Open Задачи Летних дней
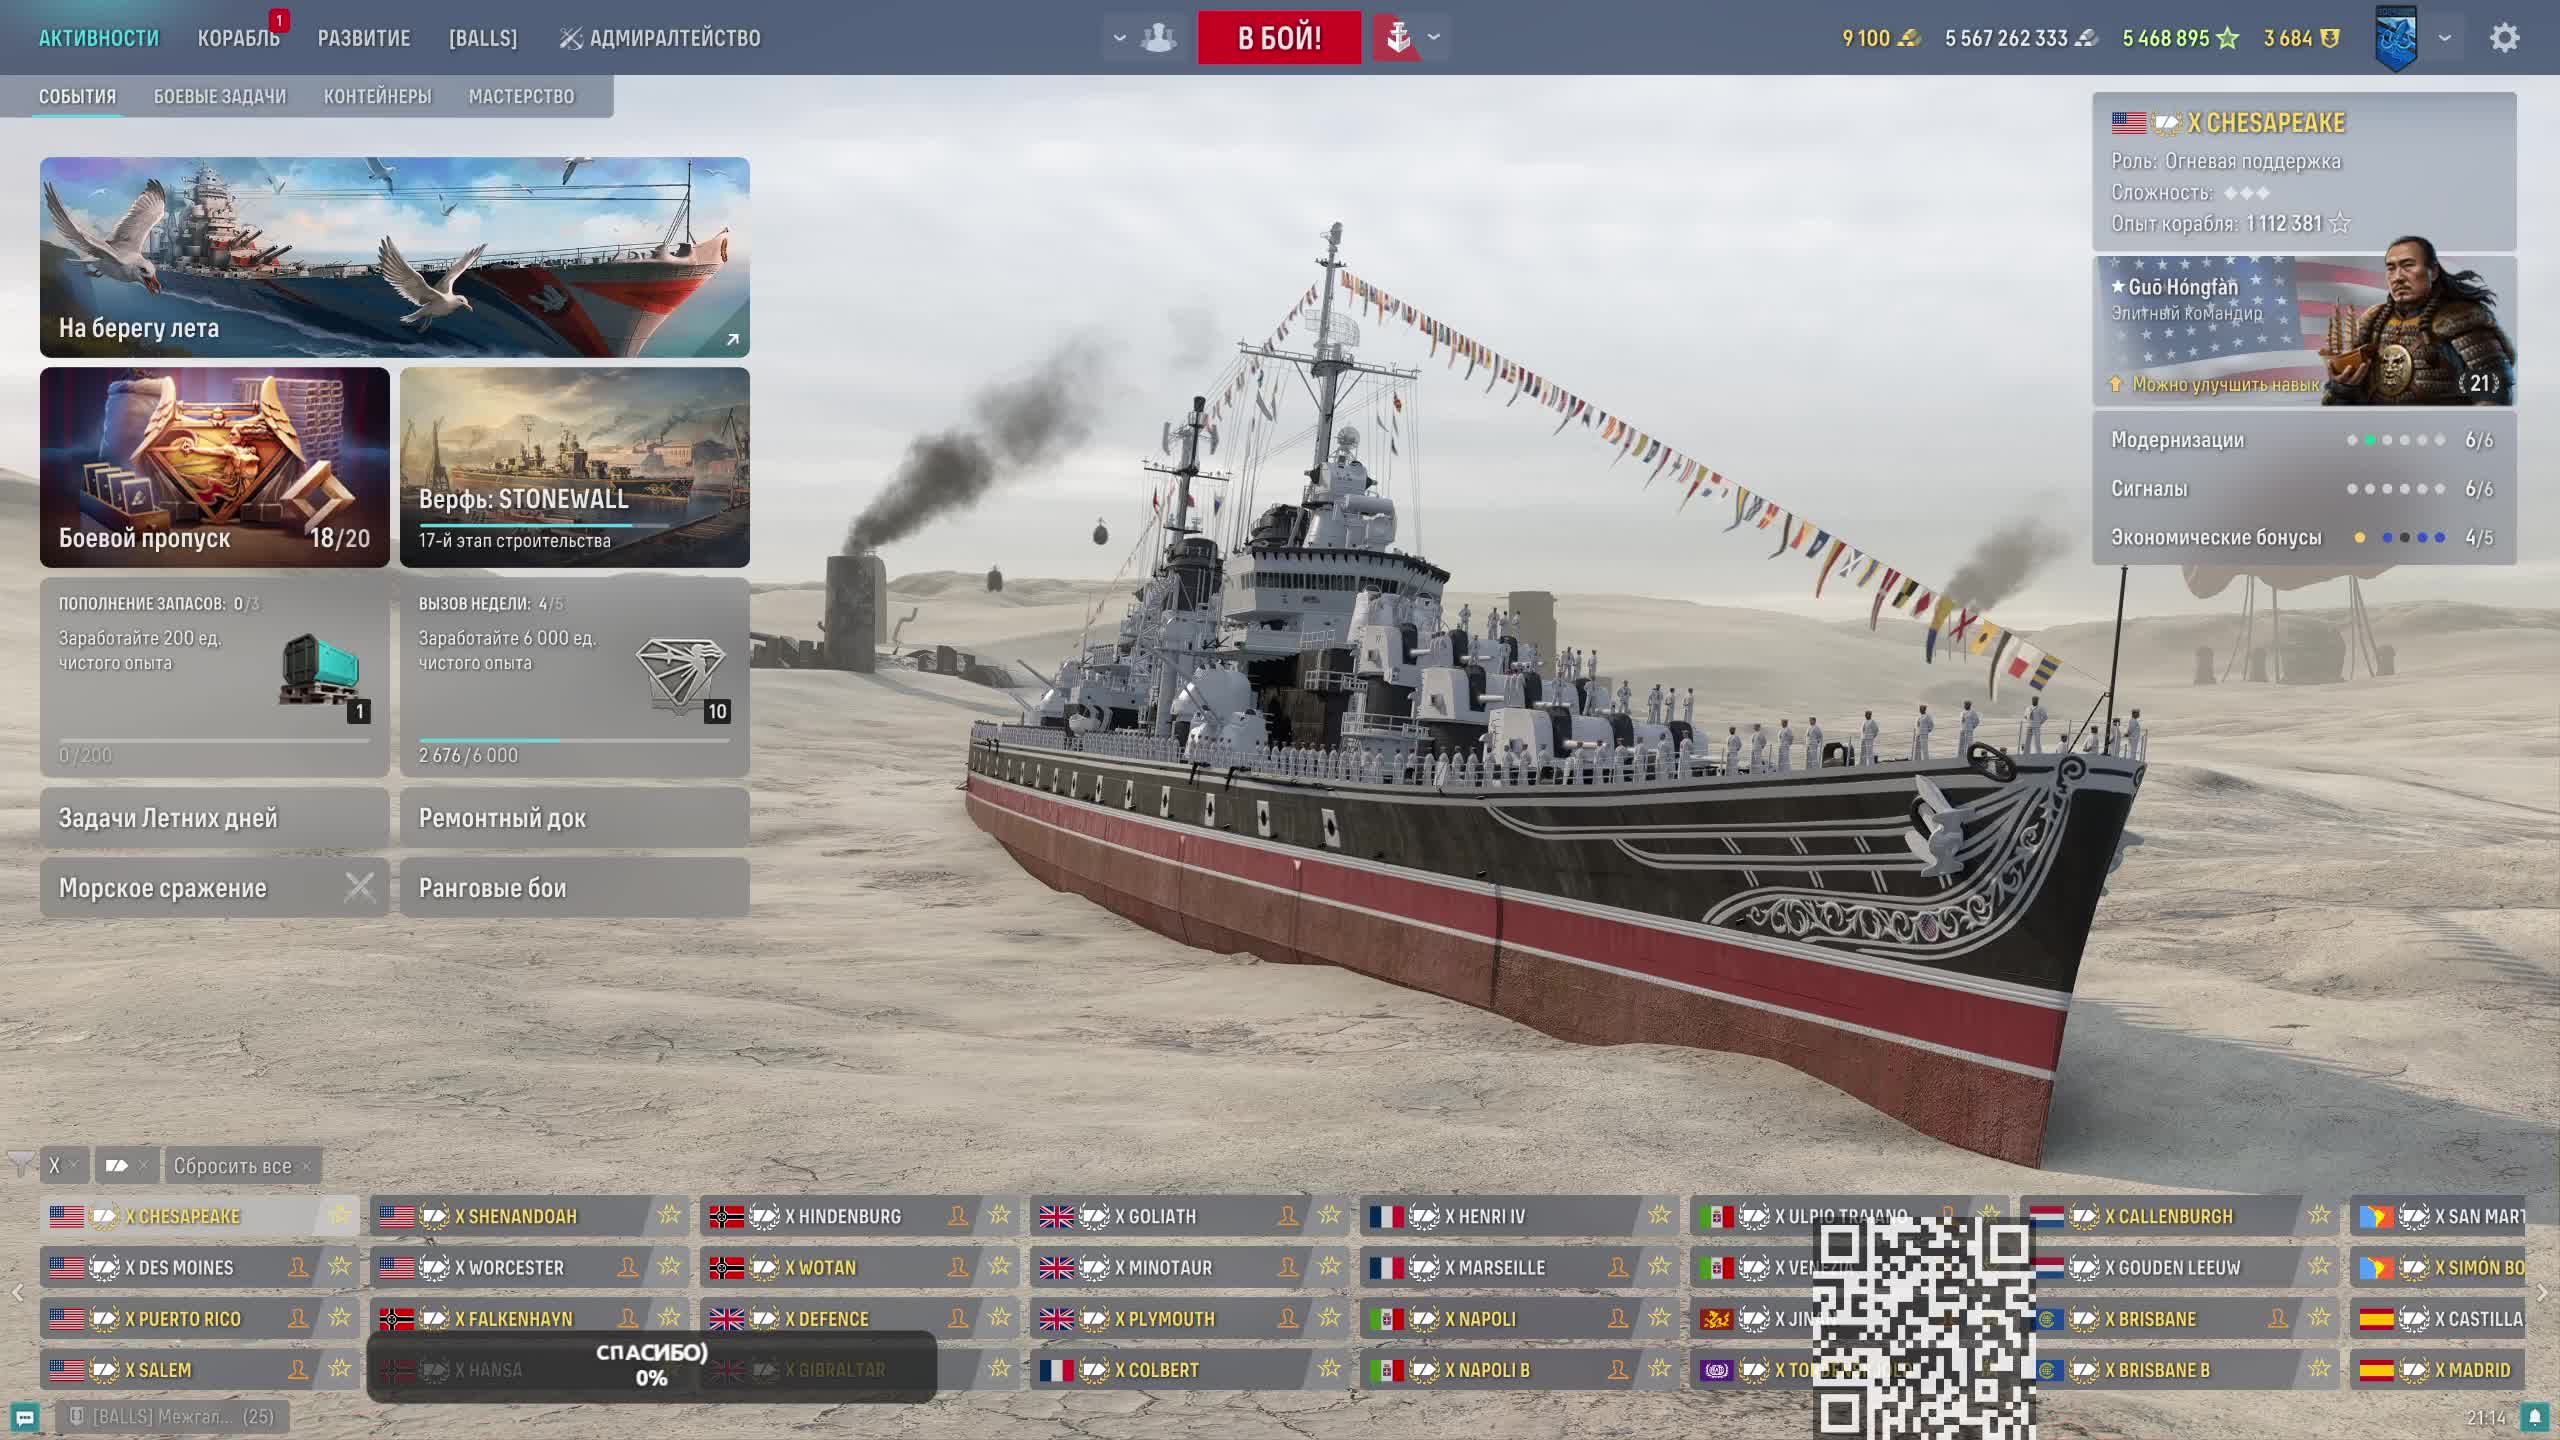The width and height of the screenshot is (2560, 1440). tap(215, 818)
